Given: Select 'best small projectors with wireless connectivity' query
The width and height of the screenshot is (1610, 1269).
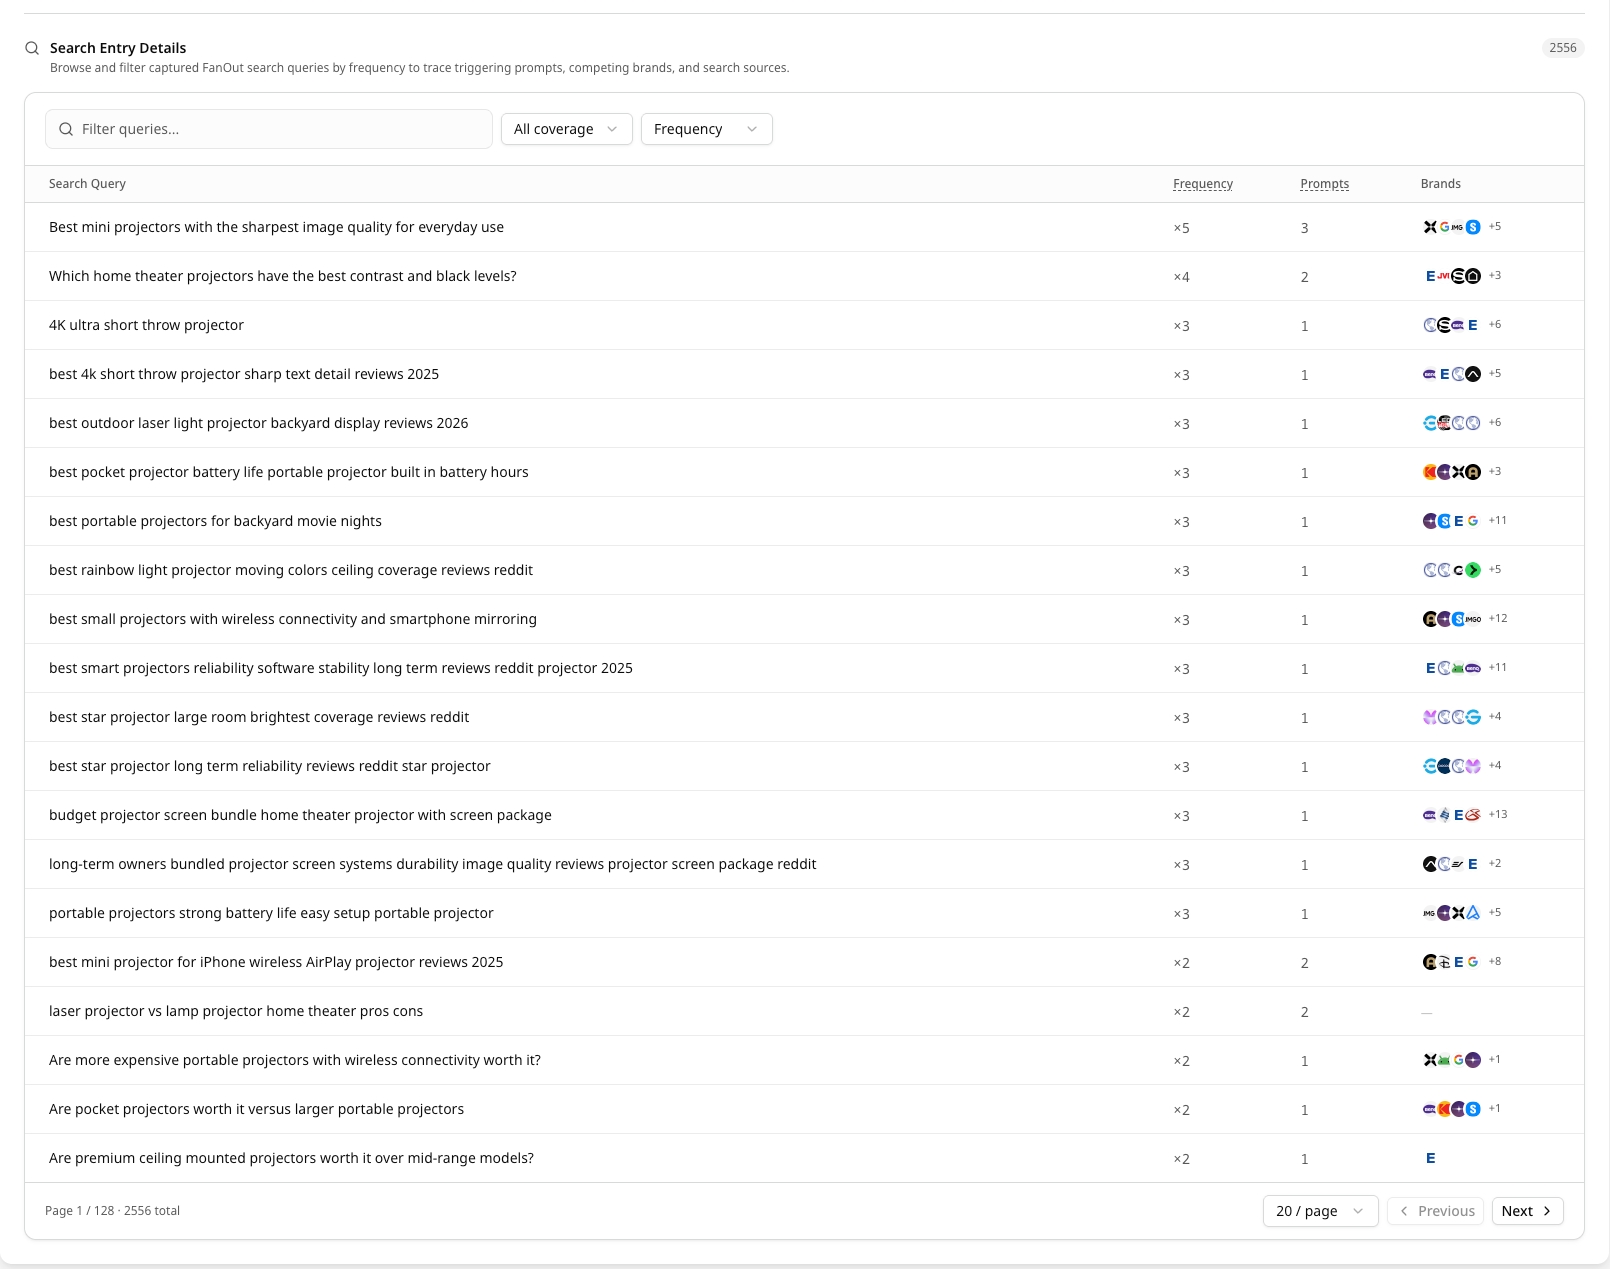Looking at the screenshot, I should (x=293, y=619).
